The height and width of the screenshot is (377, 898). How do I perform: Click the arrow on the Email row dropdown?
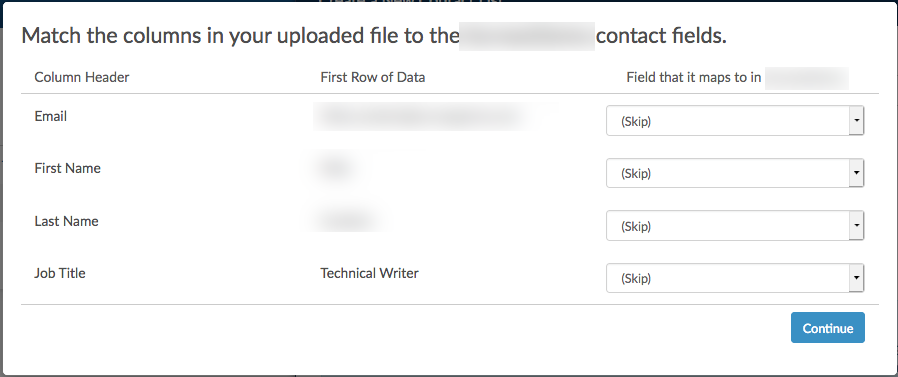pos(856,121)
